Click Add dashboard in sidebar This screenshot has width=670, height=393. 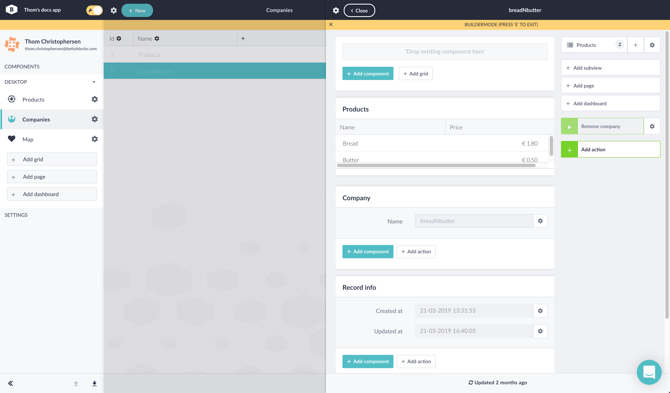click(x=52, y=194)
